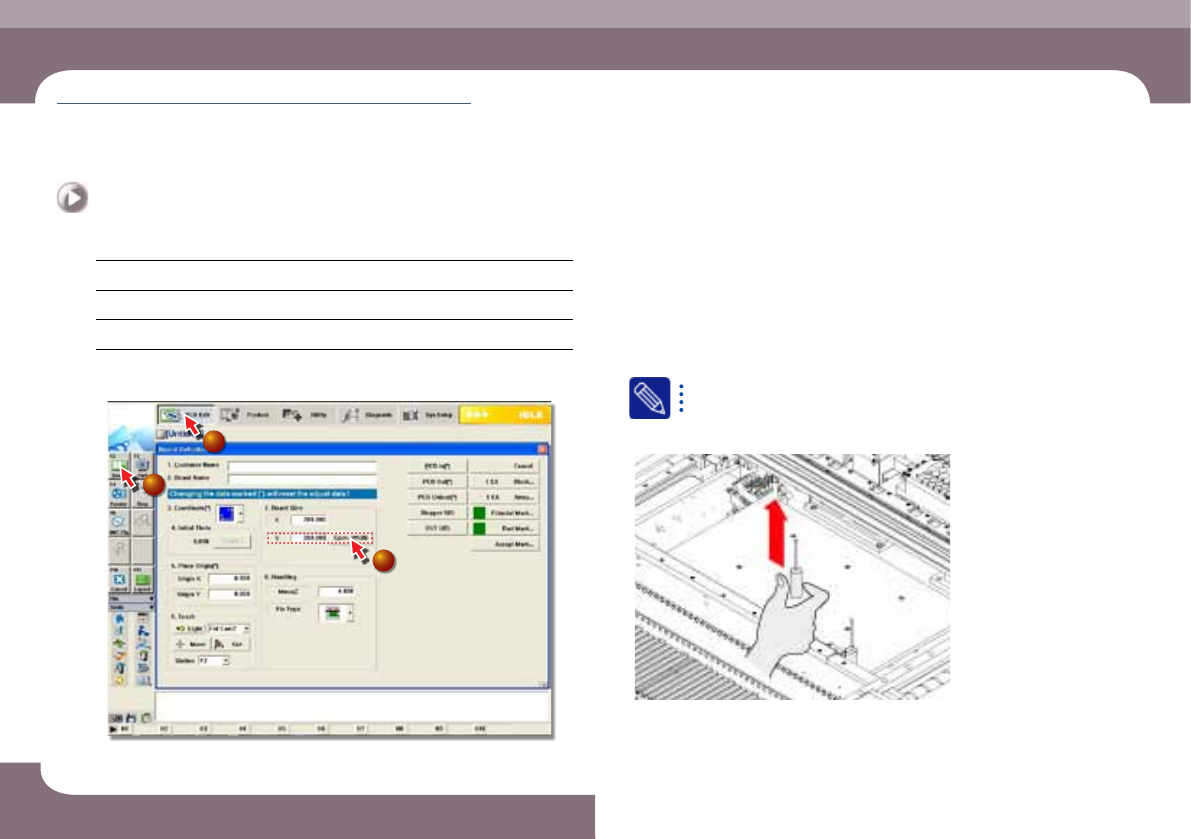Click the Origin Y value field
The height and width of the screenshot is (839, 1191).
click(x=230, y=595)
